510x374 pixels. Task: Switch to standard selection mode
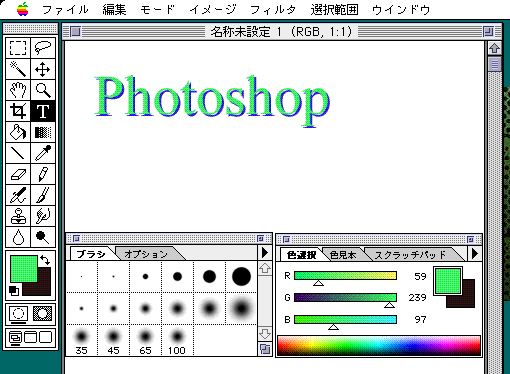[18, 314]
